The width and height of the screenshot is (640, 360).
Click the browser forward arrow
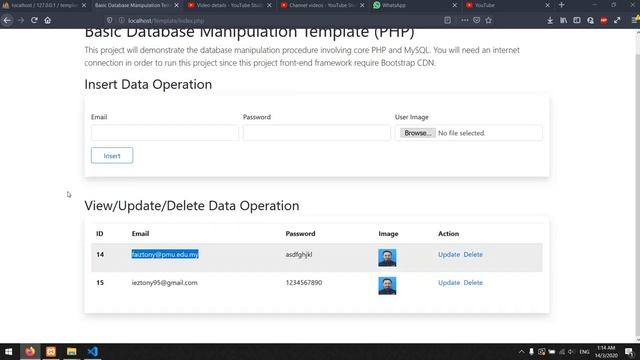click(x=21, y=20)
